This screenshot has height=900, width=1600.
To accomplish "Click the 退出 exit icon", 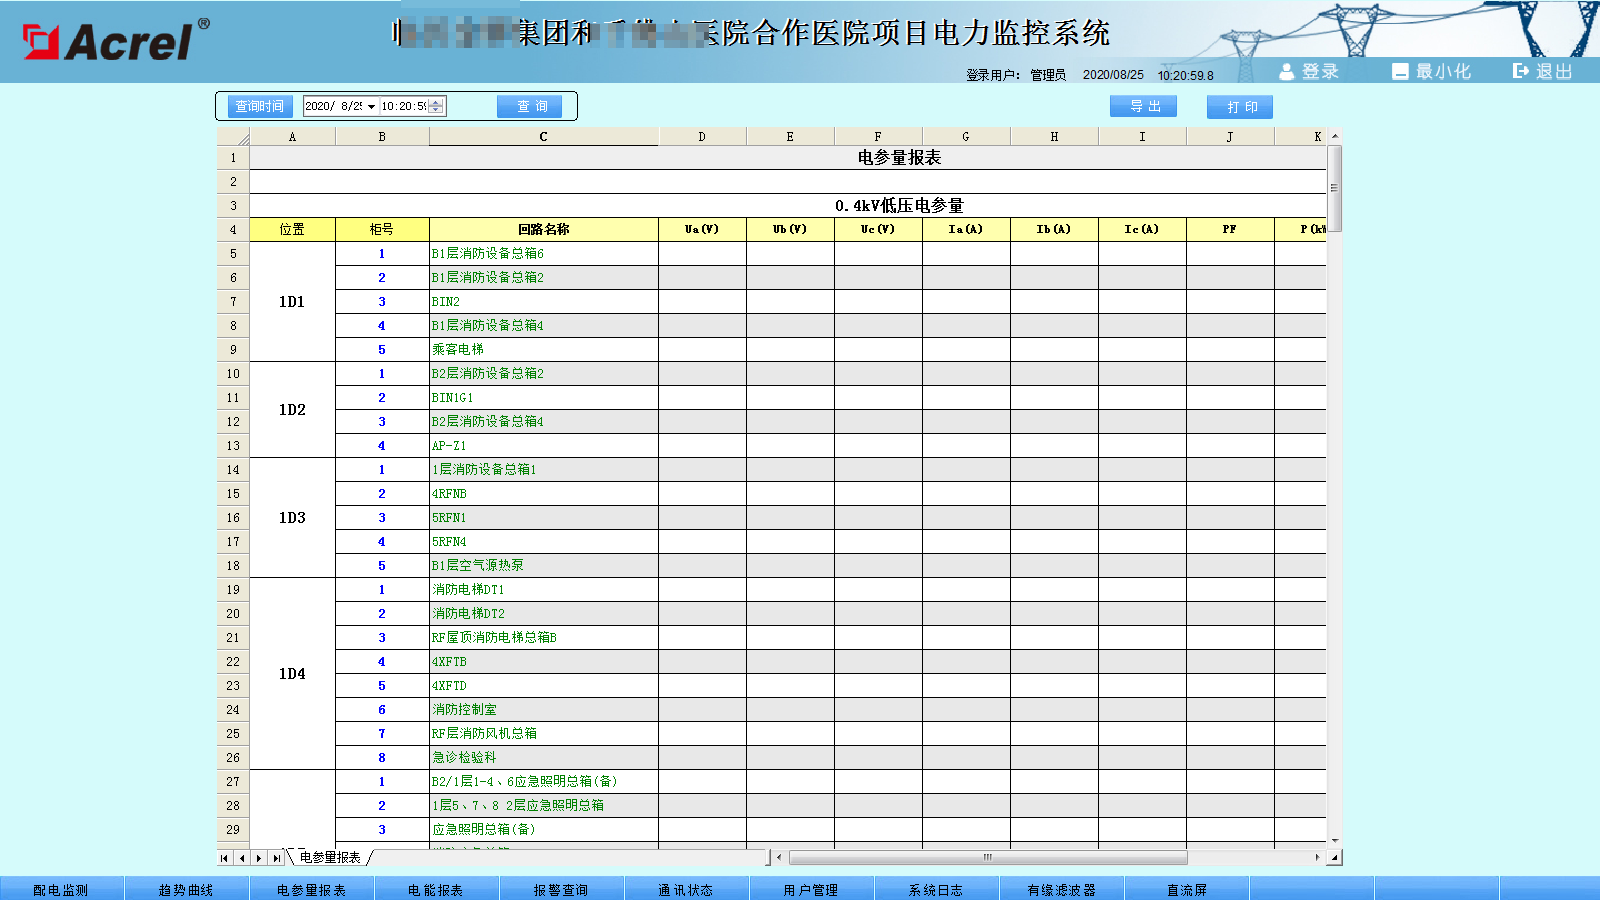I will click(1521, 71).
